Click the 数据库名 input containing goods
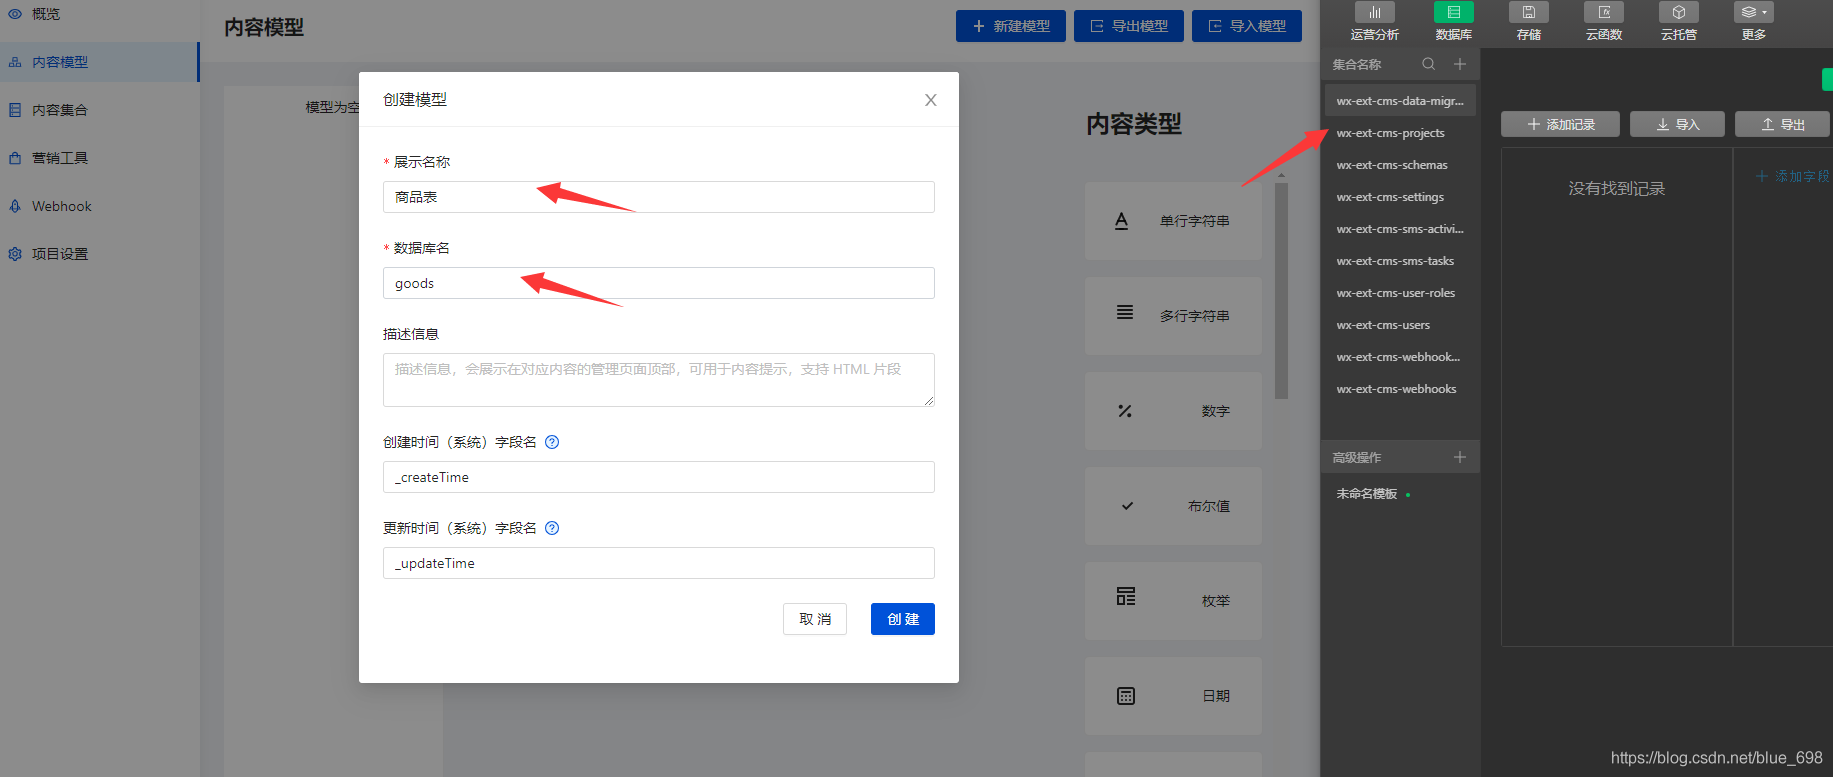The image size is (1833, 777). [658, 283]
